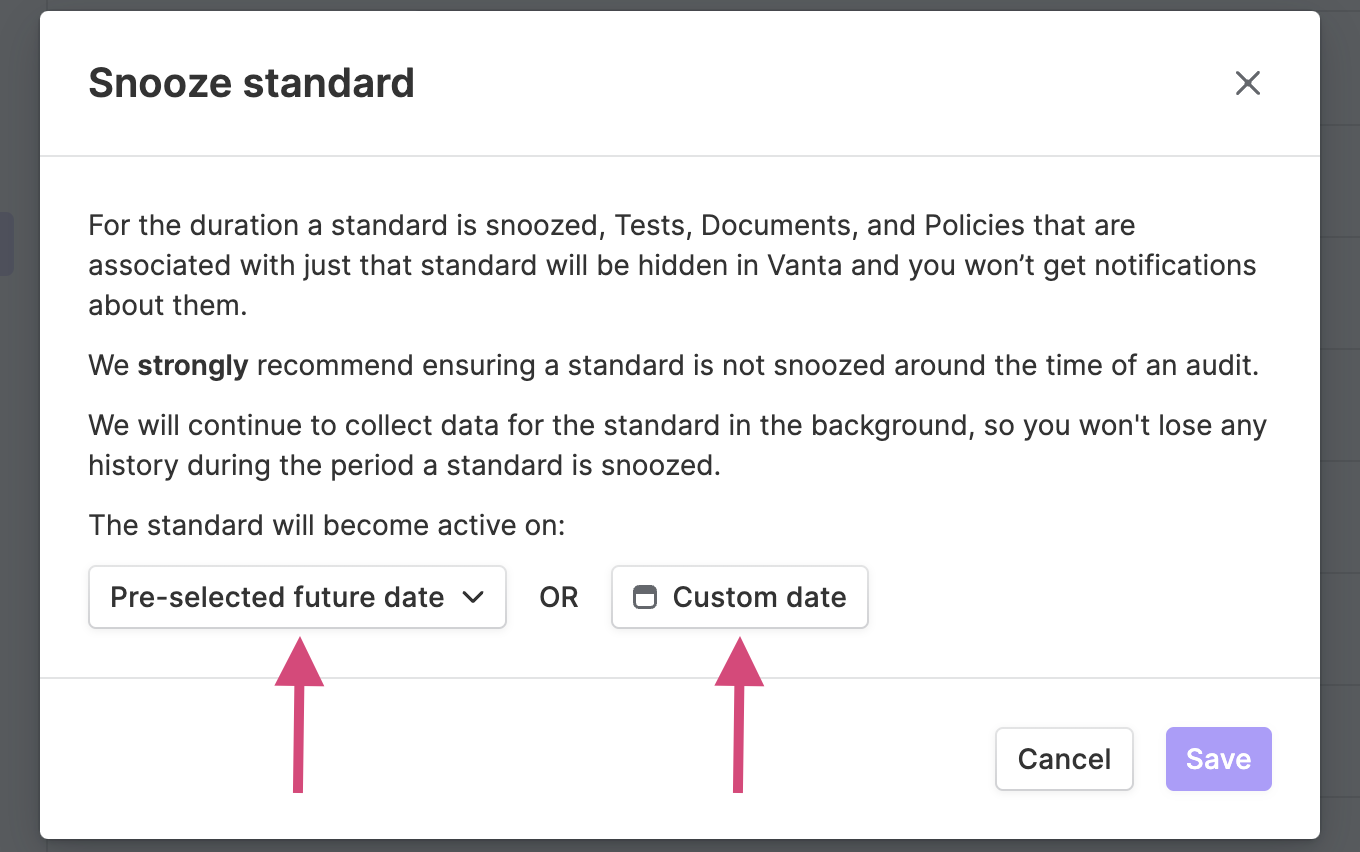Choose the Custom date option

[x=739, y=597]
